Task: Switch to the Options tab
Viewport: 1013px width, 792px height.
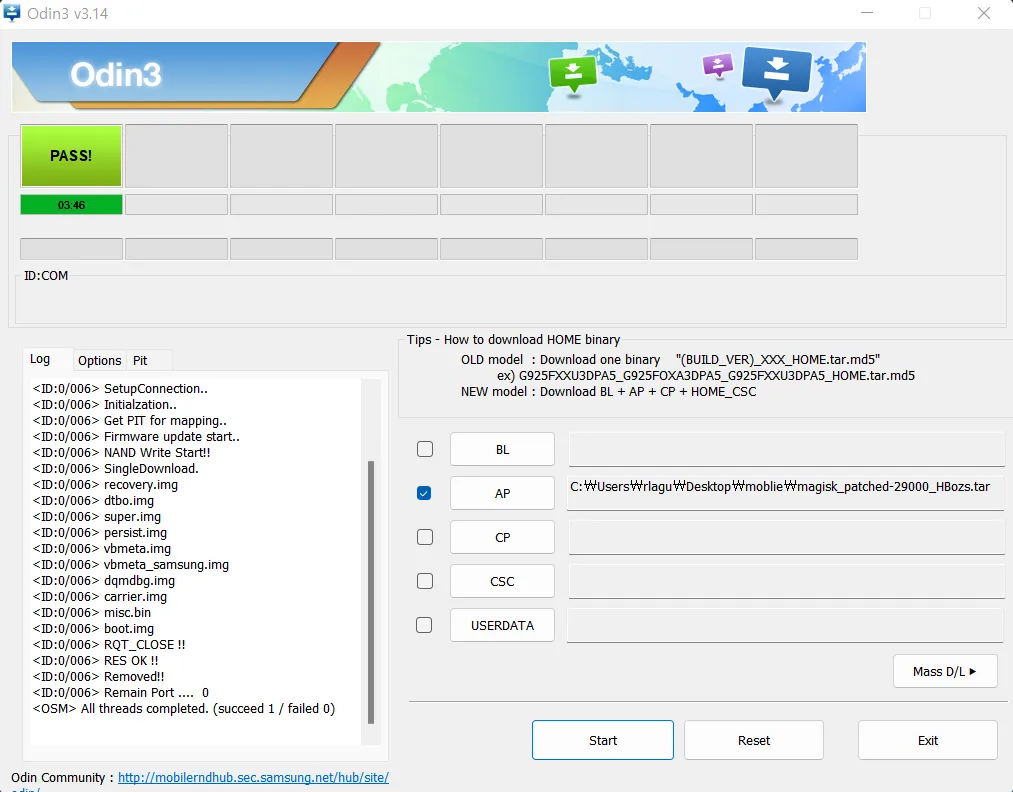Action: (x=99, y=360)
